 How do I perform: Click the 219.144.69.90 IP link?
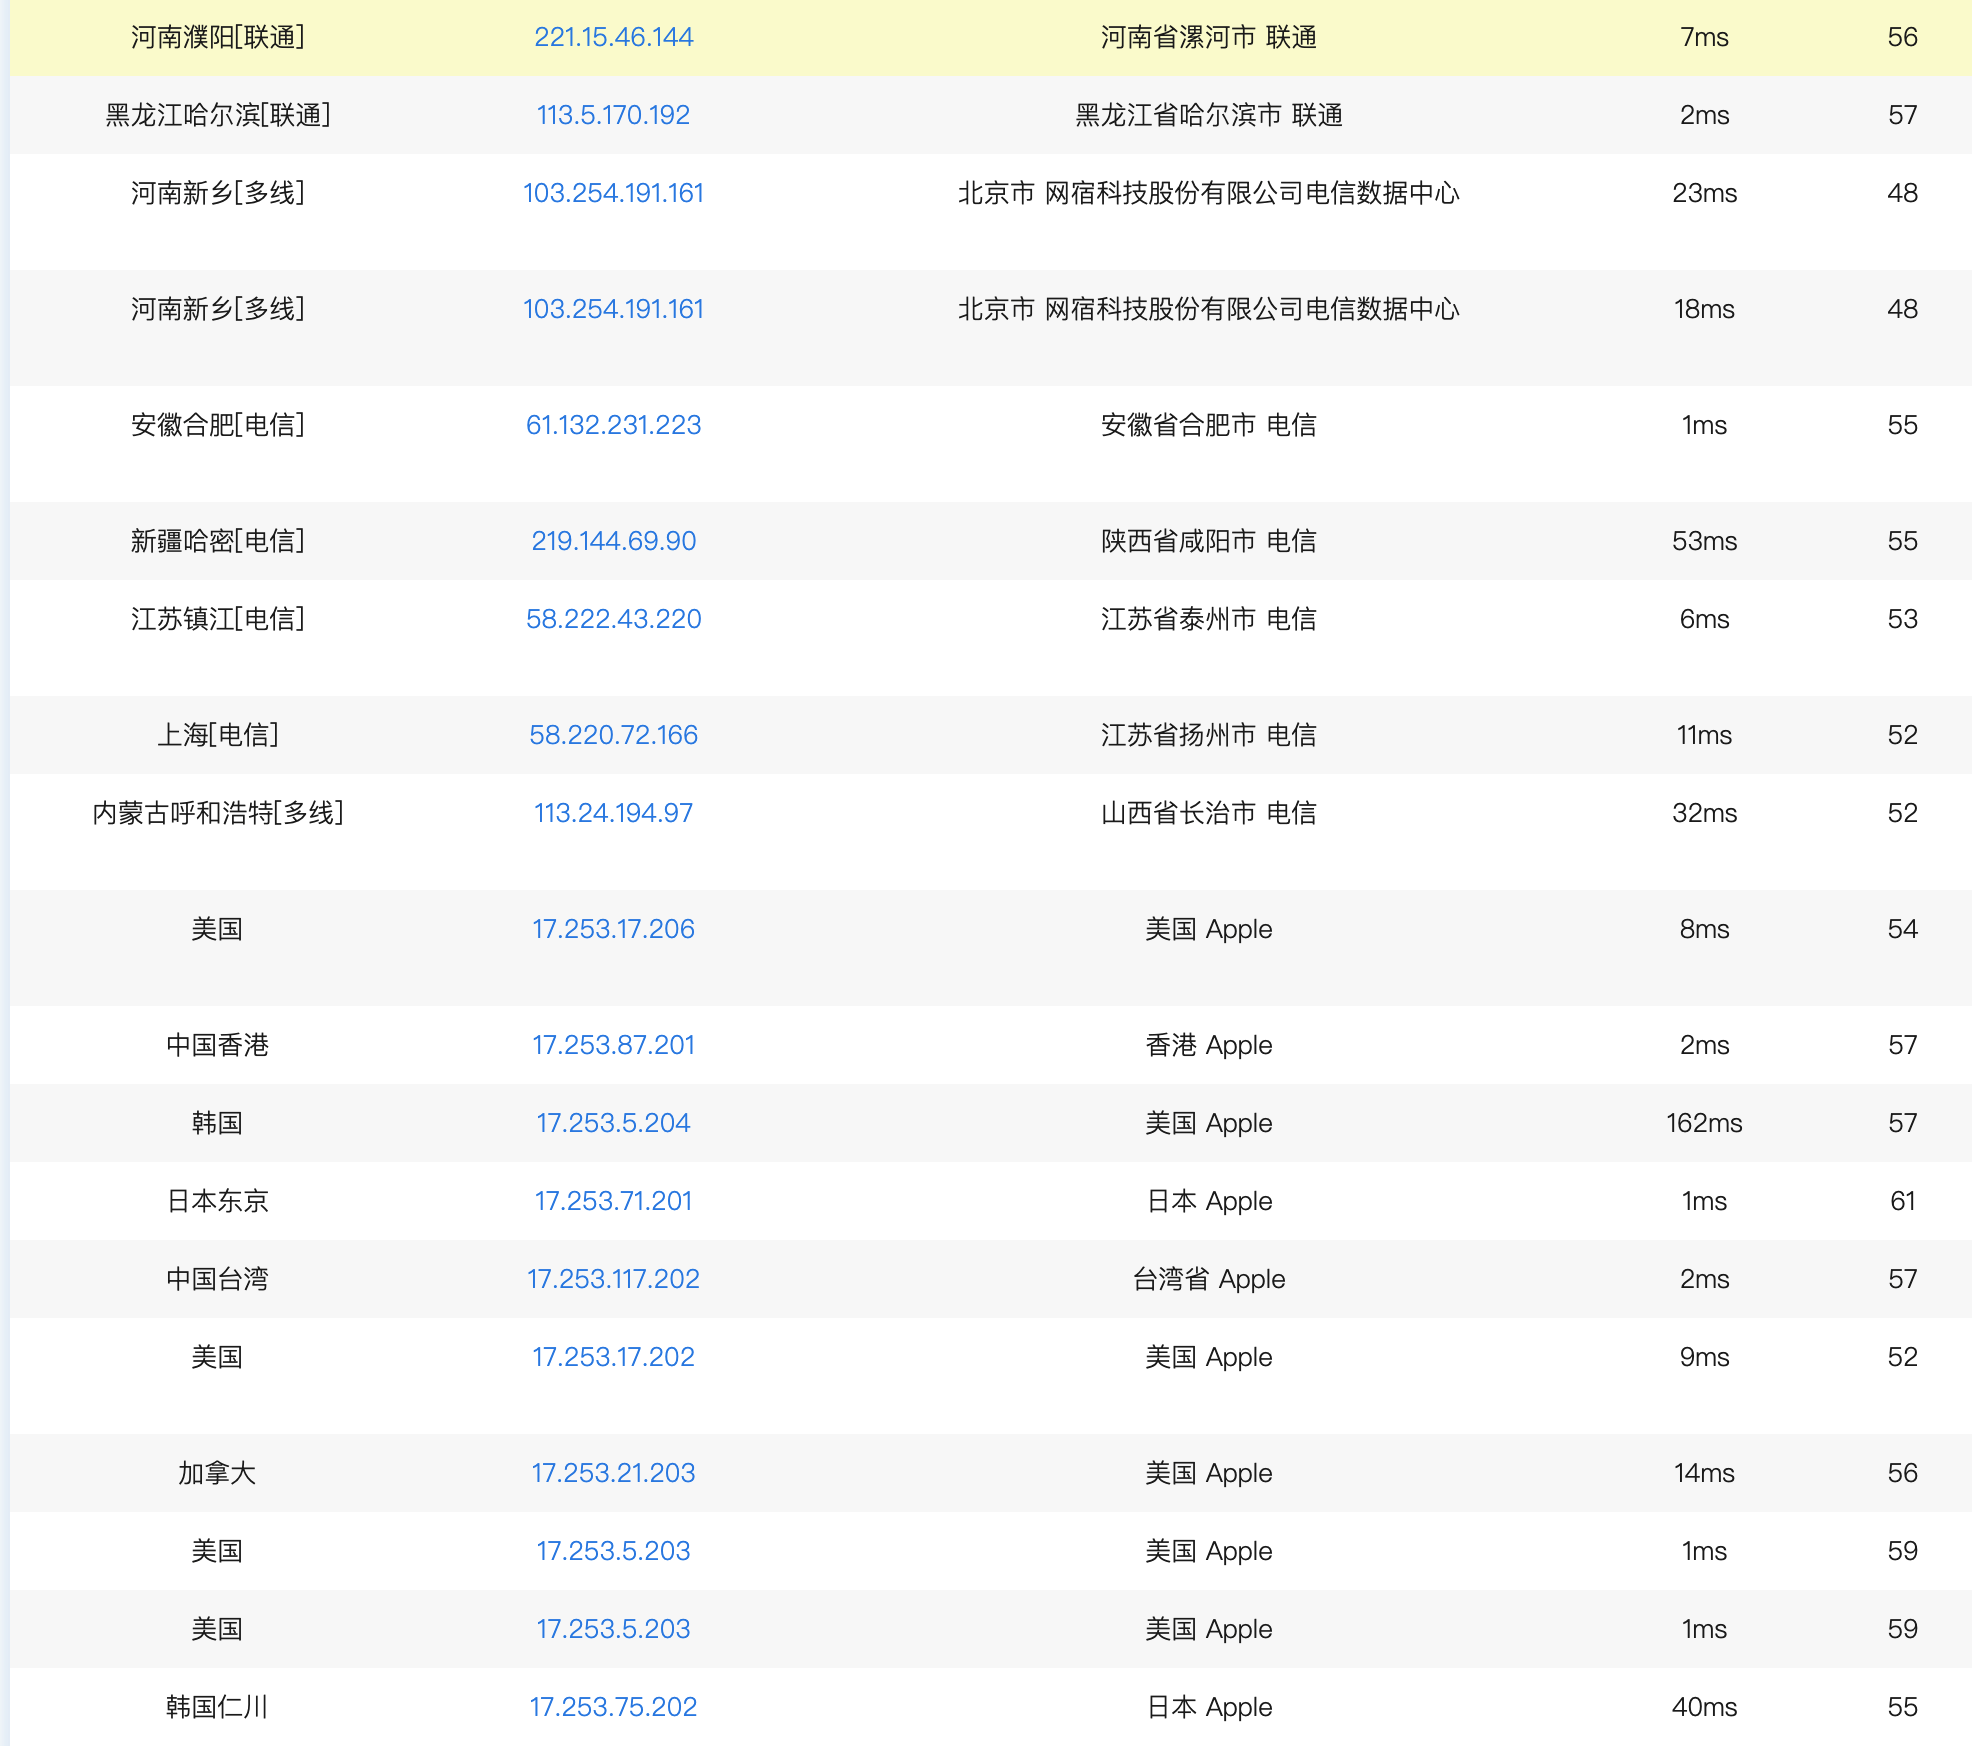coord(613,541)
